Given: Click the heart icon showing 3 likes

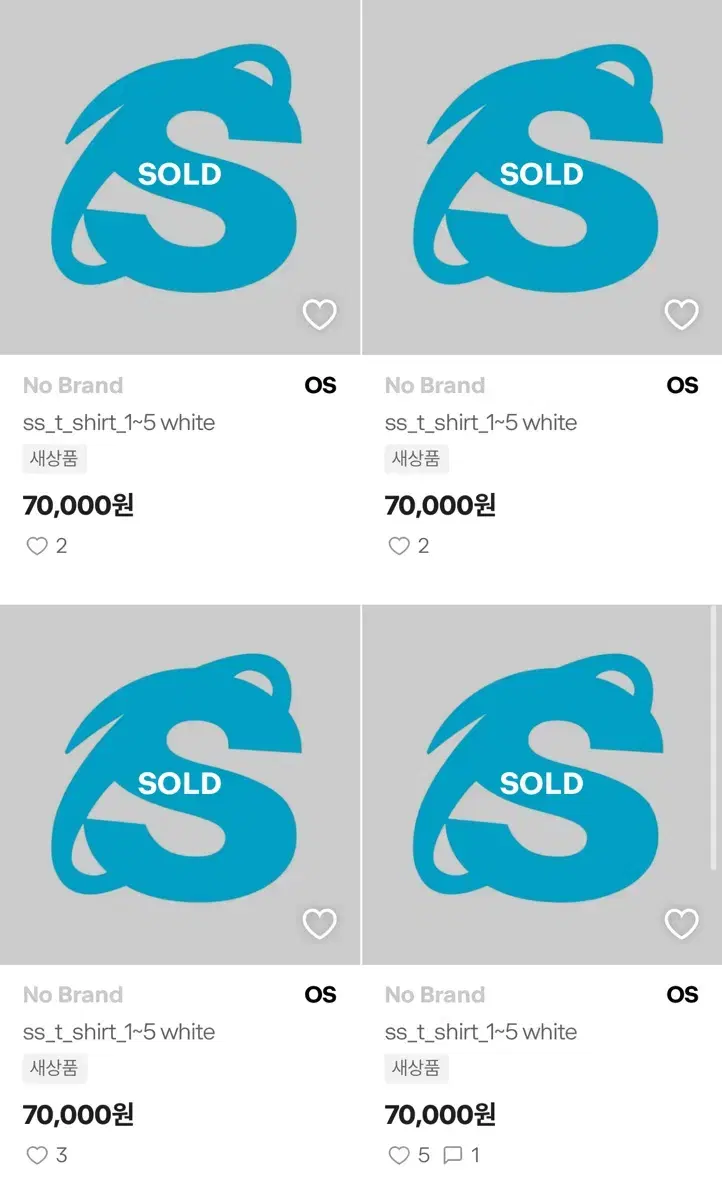Looking at the screenshot, I should point(37,1155).
